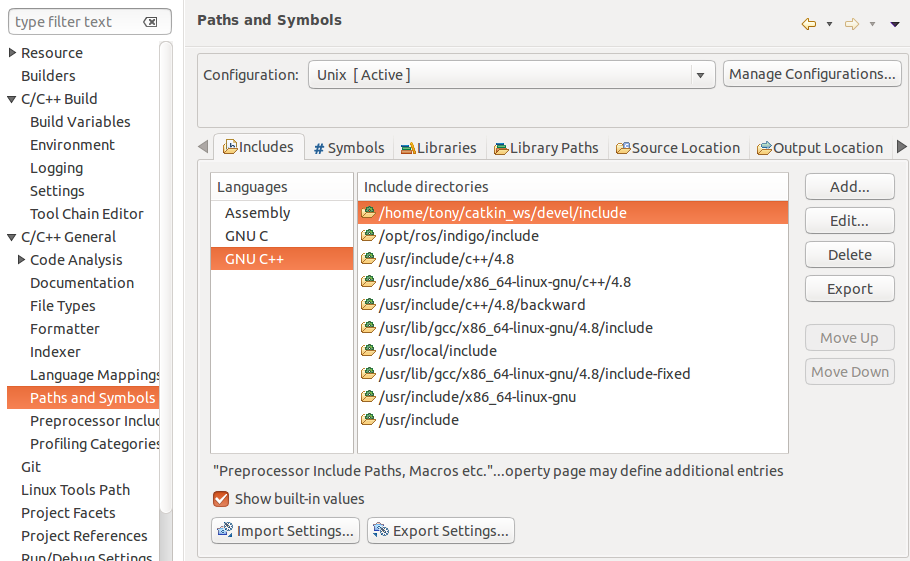910x561 pixels.
Task: Click the back navigation arrow icon
Action: click(x=809, y=24)
